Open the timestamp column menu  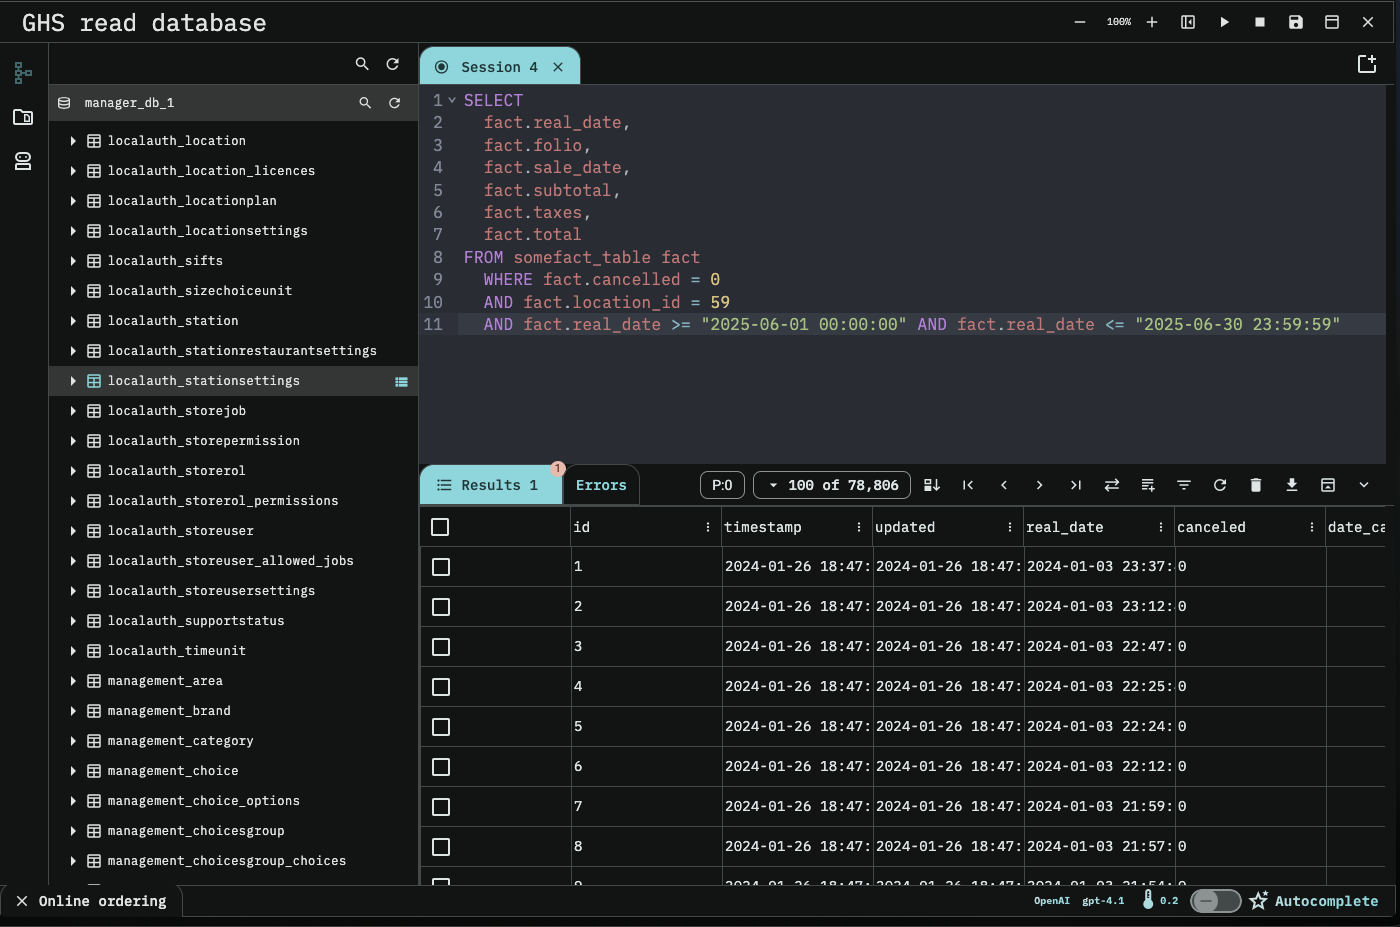[859, 527]
